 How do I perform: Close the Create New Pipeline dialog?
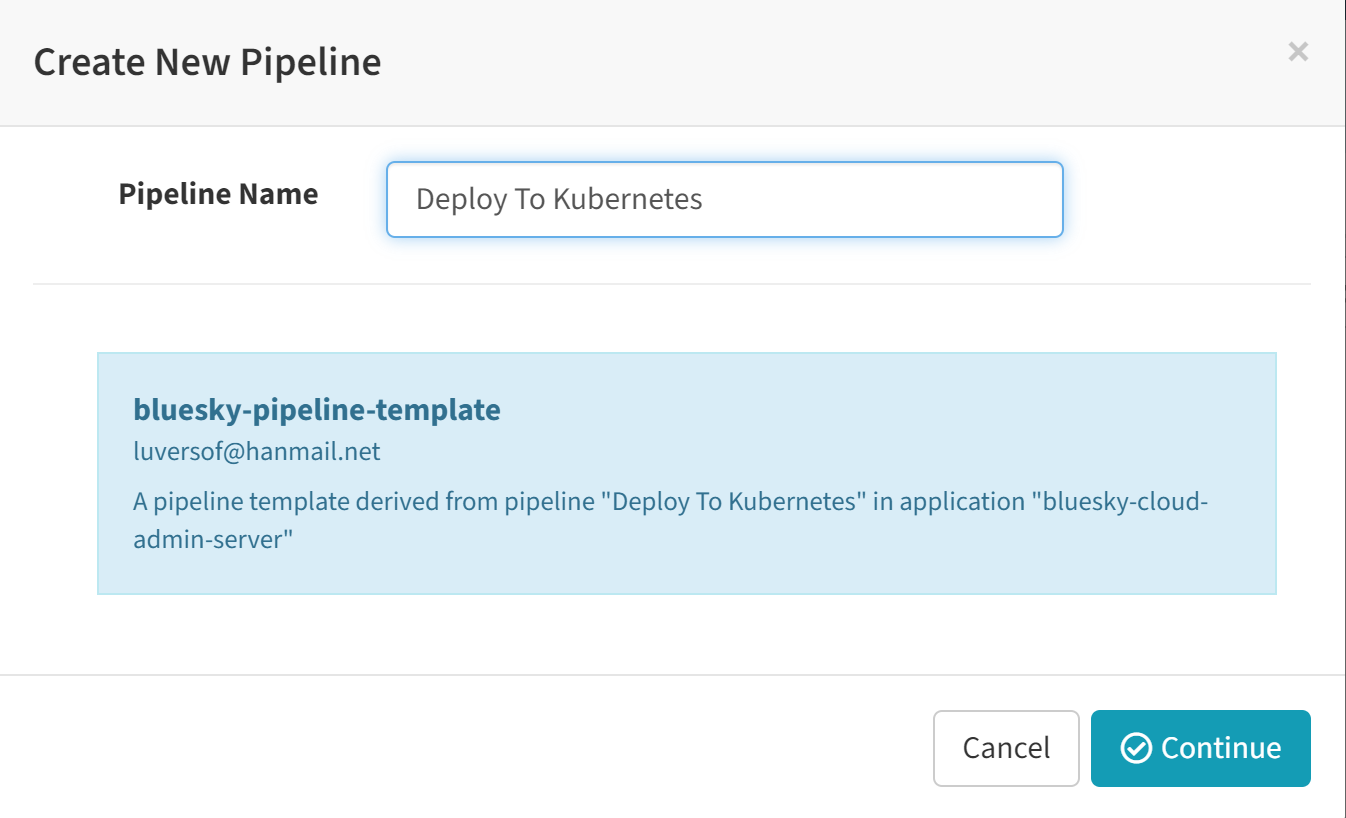pyautogui.click(x=1298, y=52)
